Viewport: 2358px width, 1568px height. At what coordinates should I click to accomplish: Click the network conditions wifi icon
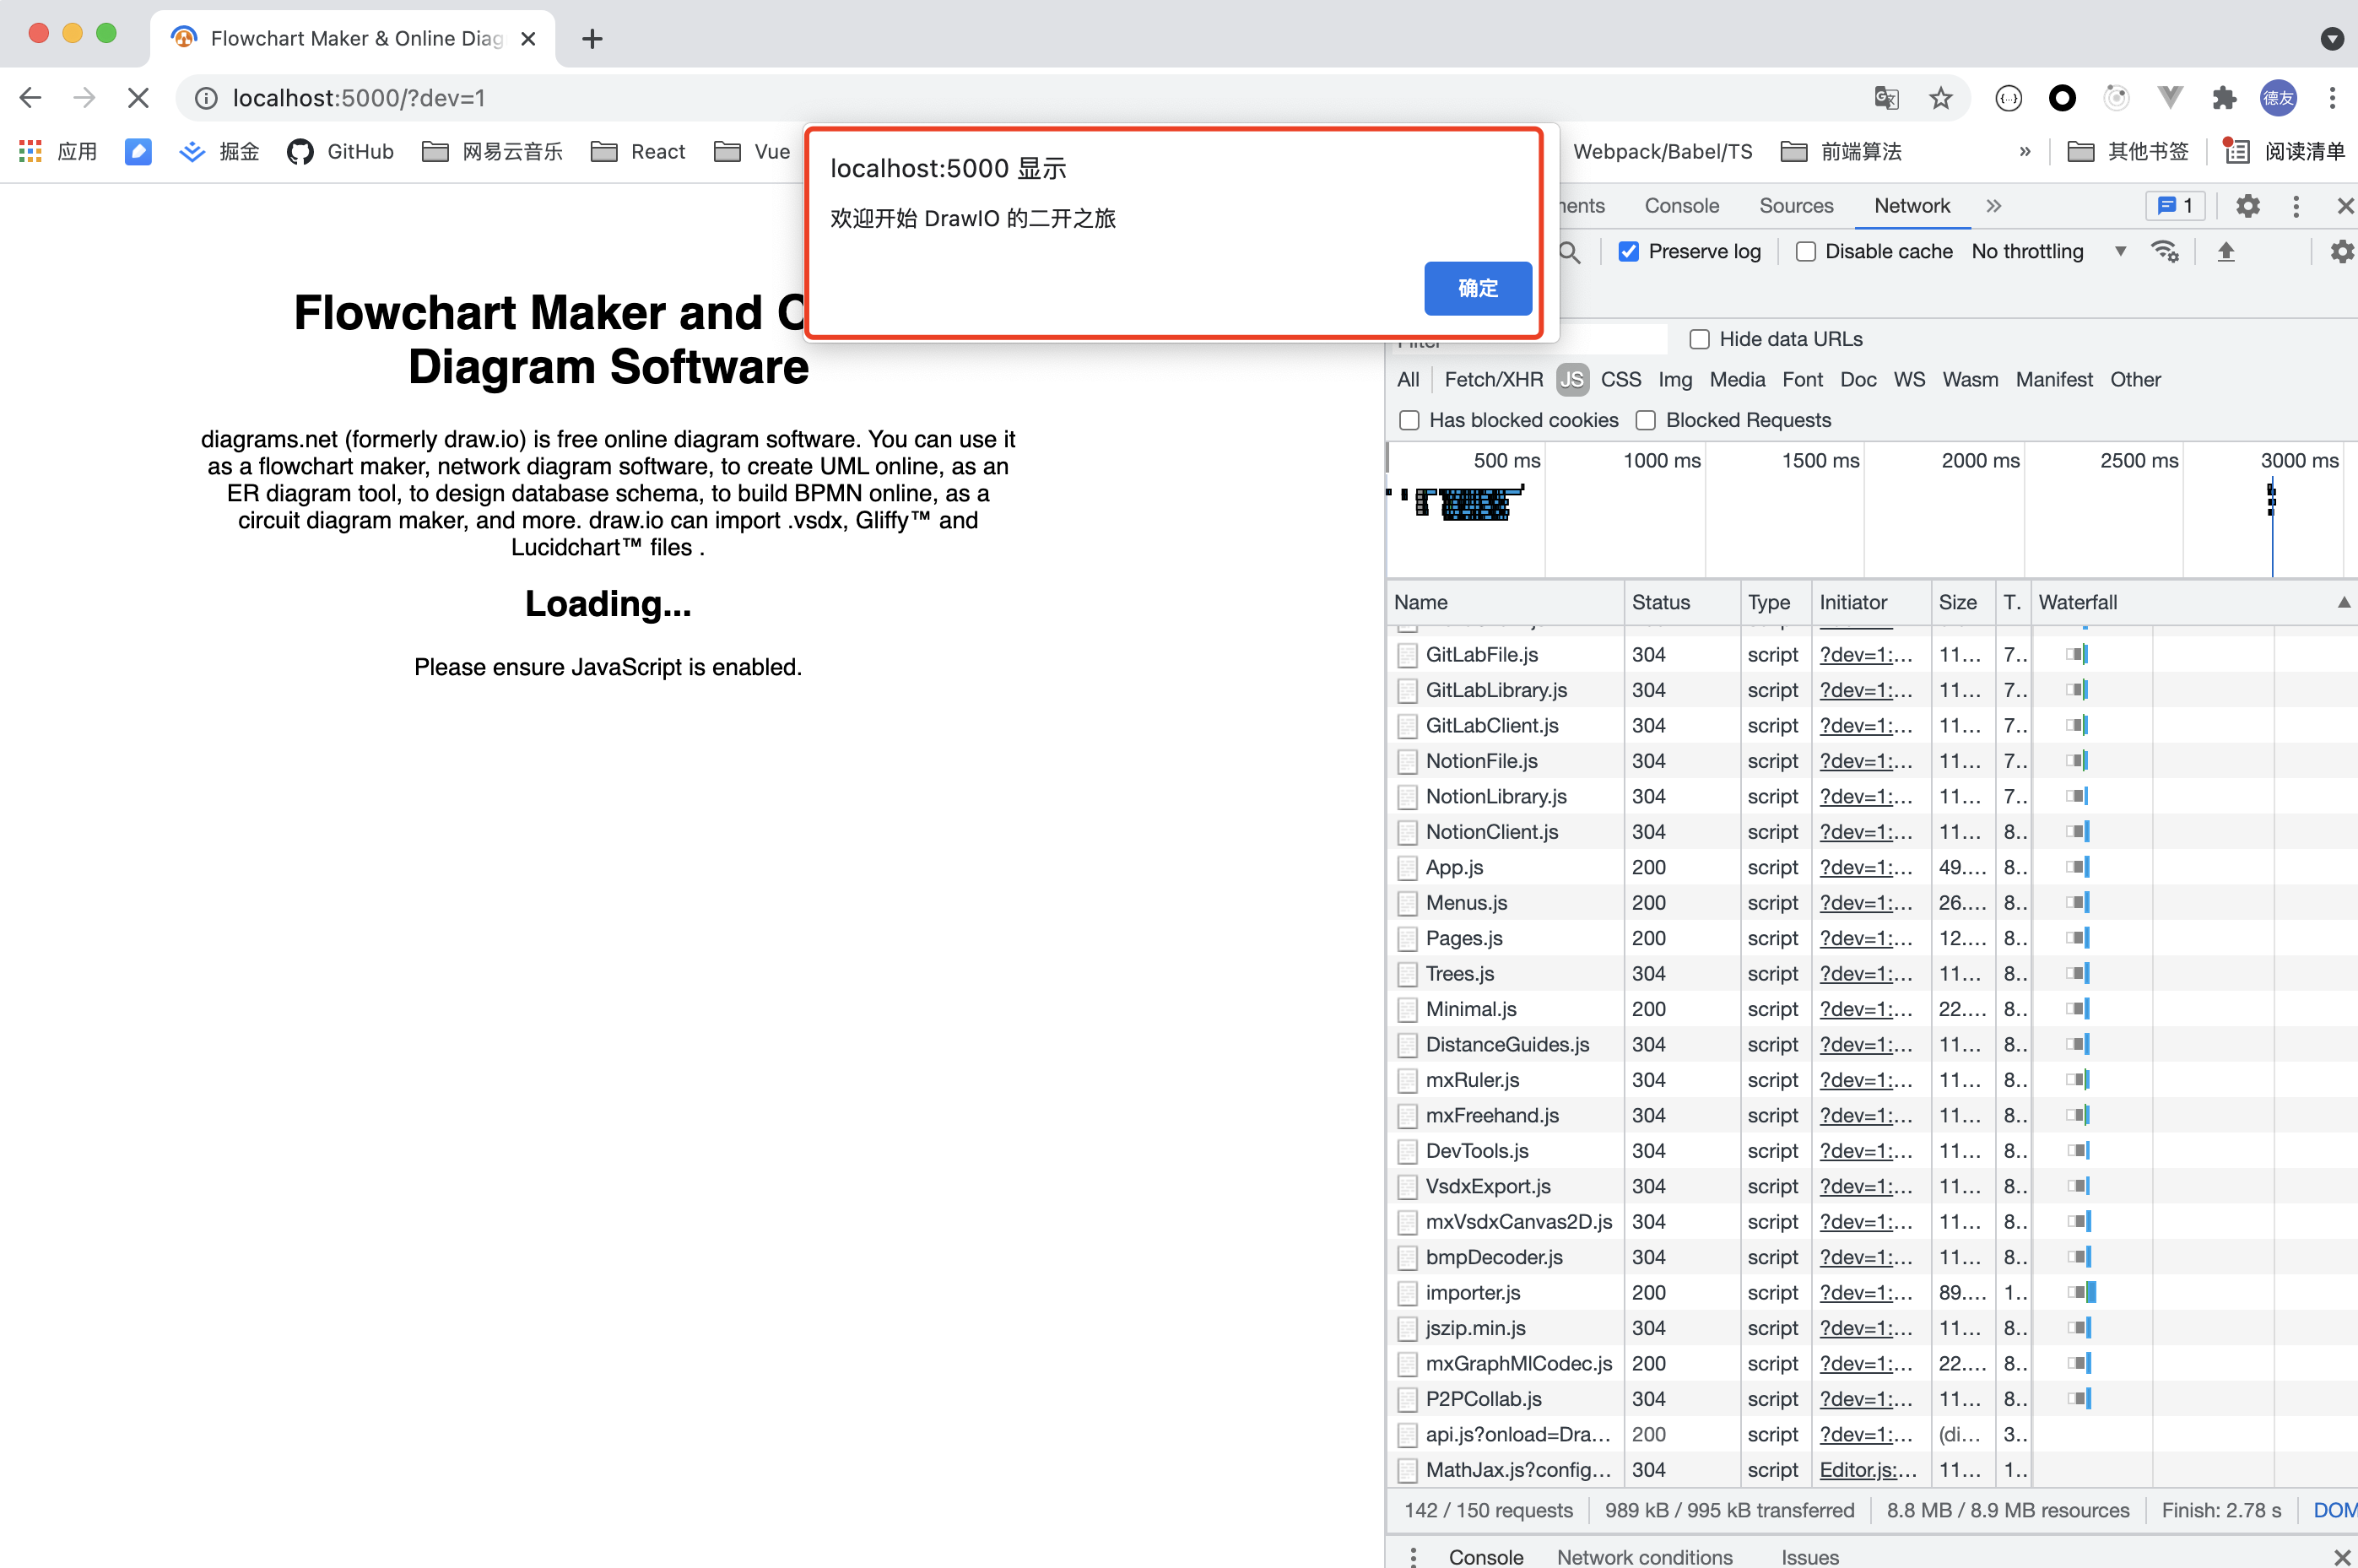tap(2164, 252)
